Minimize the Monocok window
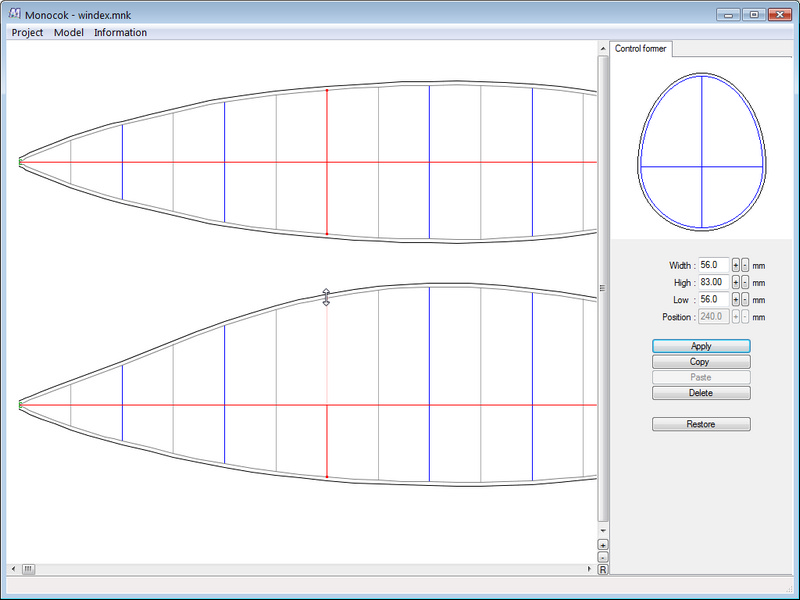Image resolution: width=800 pixels, height=600 pixels. coord(729,15)
